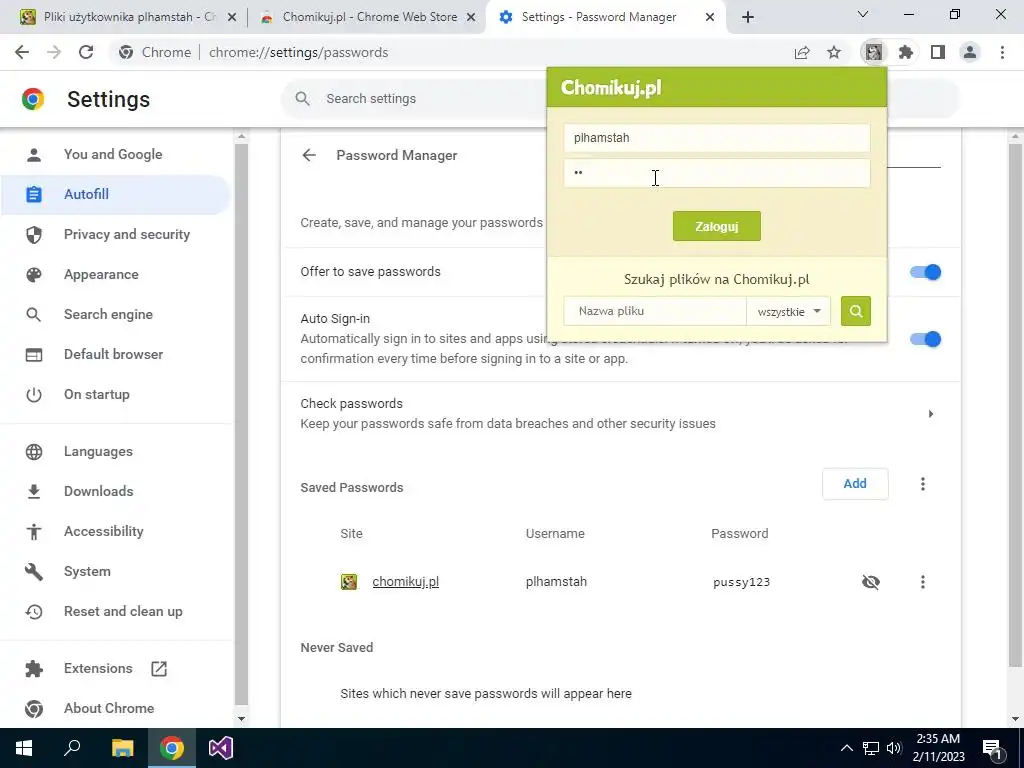Open the chomikuj.pl site link

pos(406,582)
